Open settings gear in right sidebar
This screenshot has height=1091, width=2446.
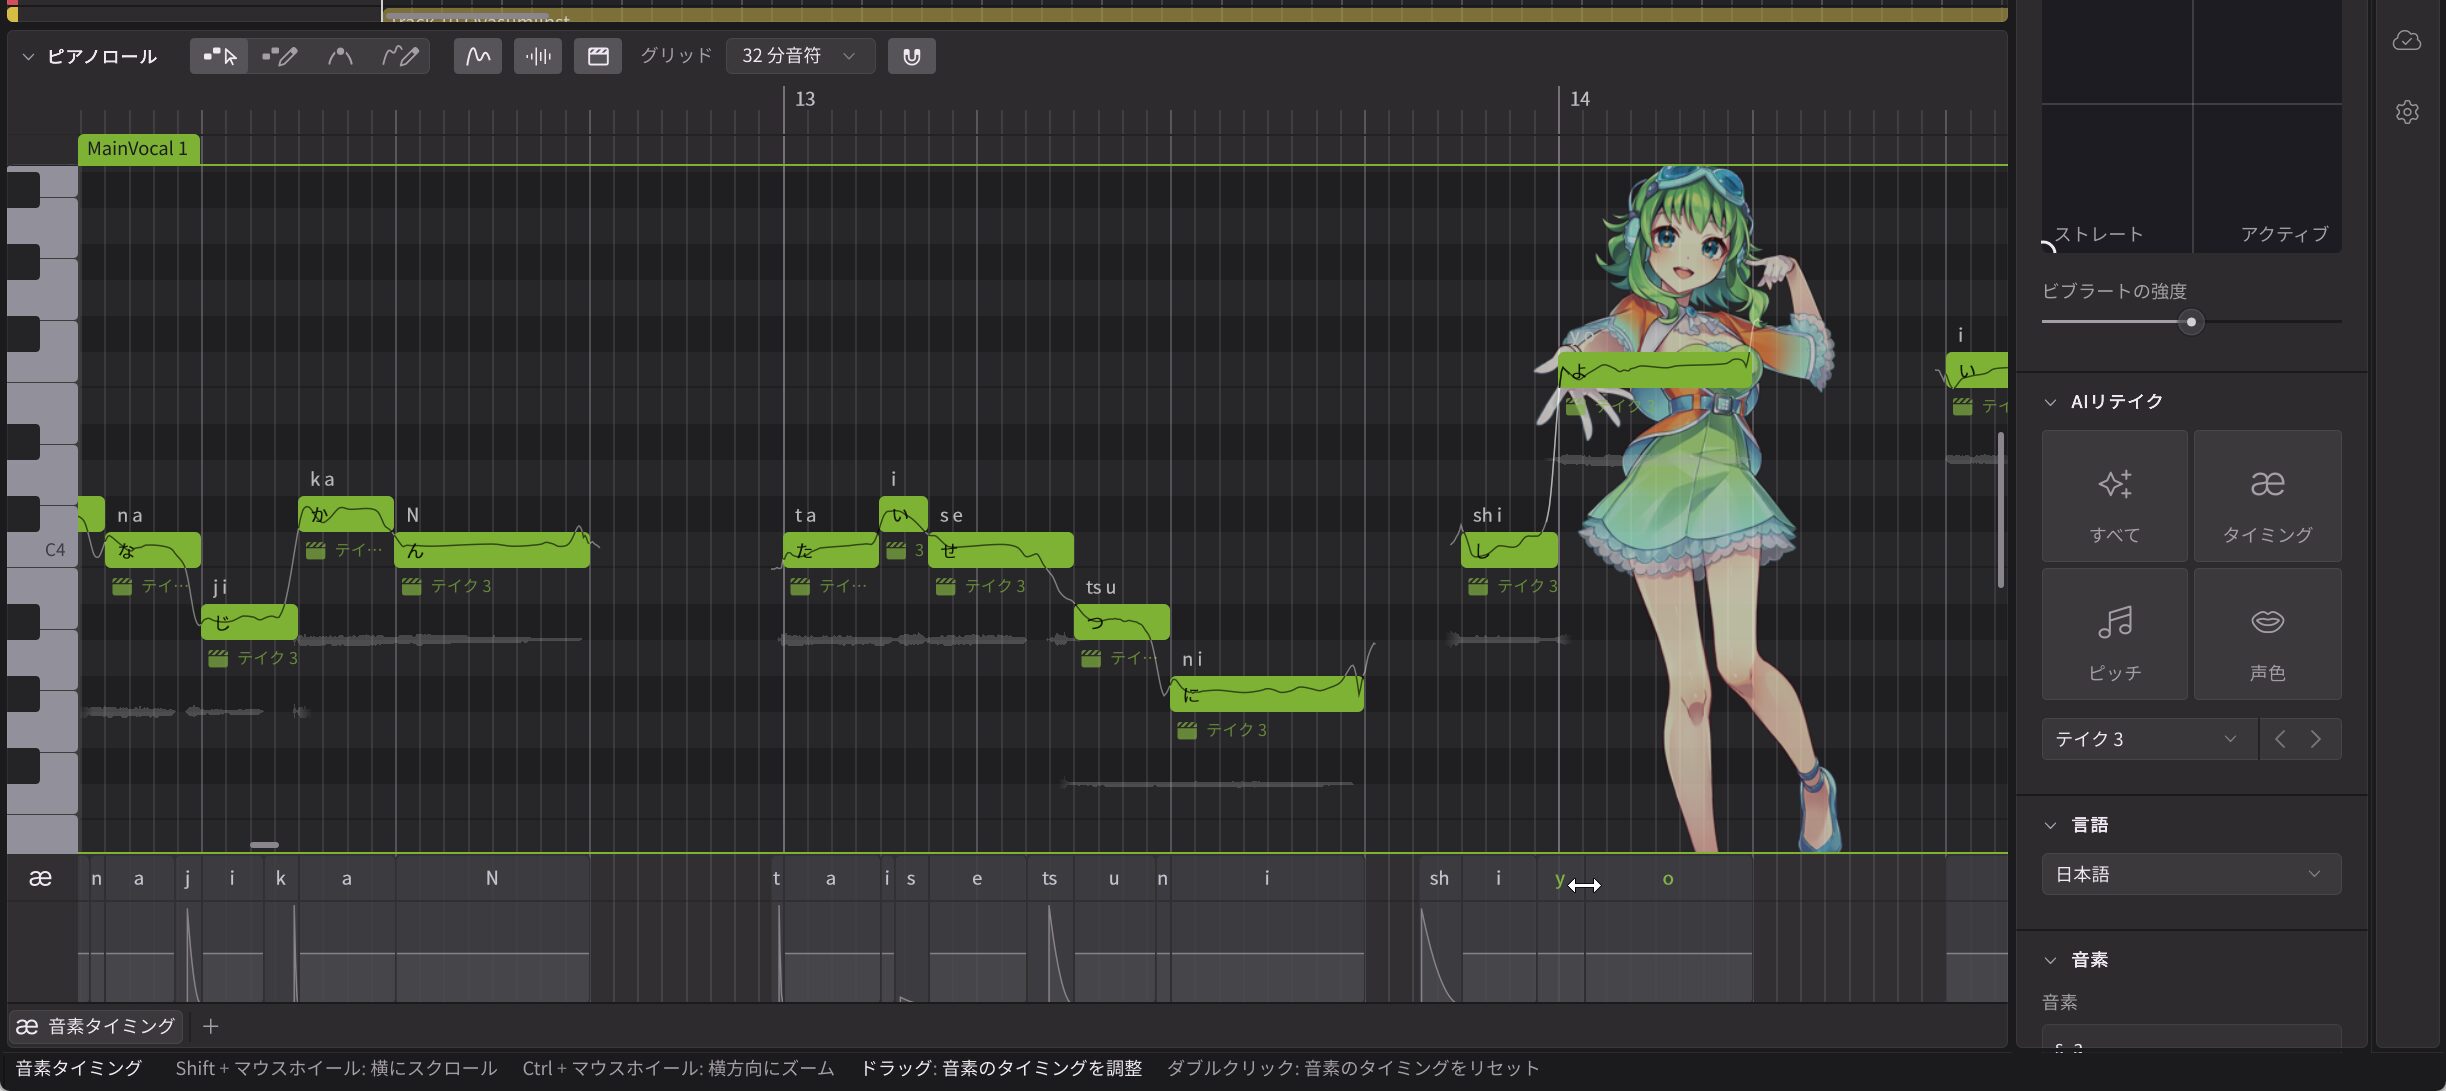click(x=2407, y=112)
